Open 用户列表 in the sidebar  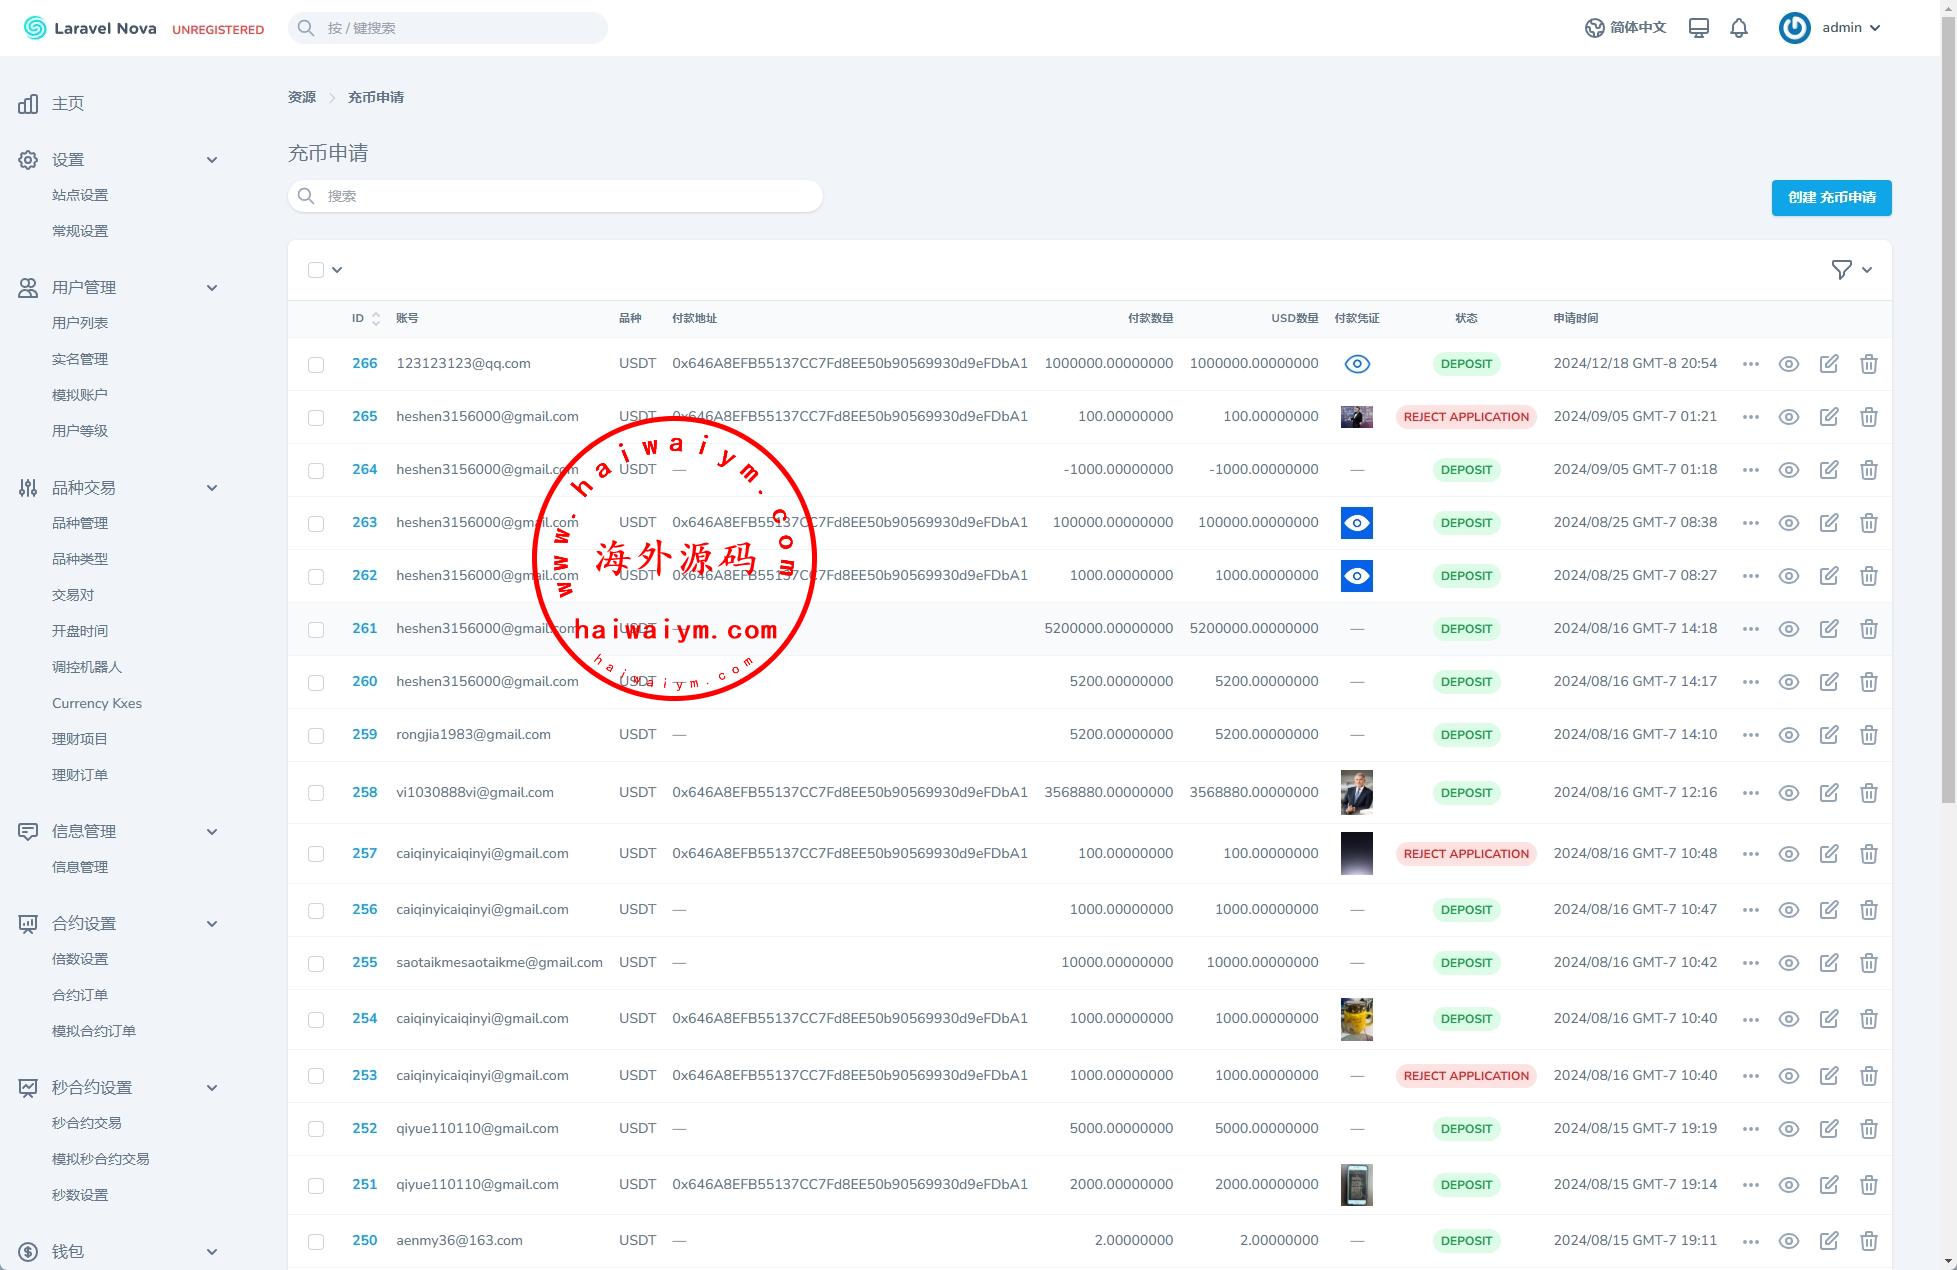point(80,323)
